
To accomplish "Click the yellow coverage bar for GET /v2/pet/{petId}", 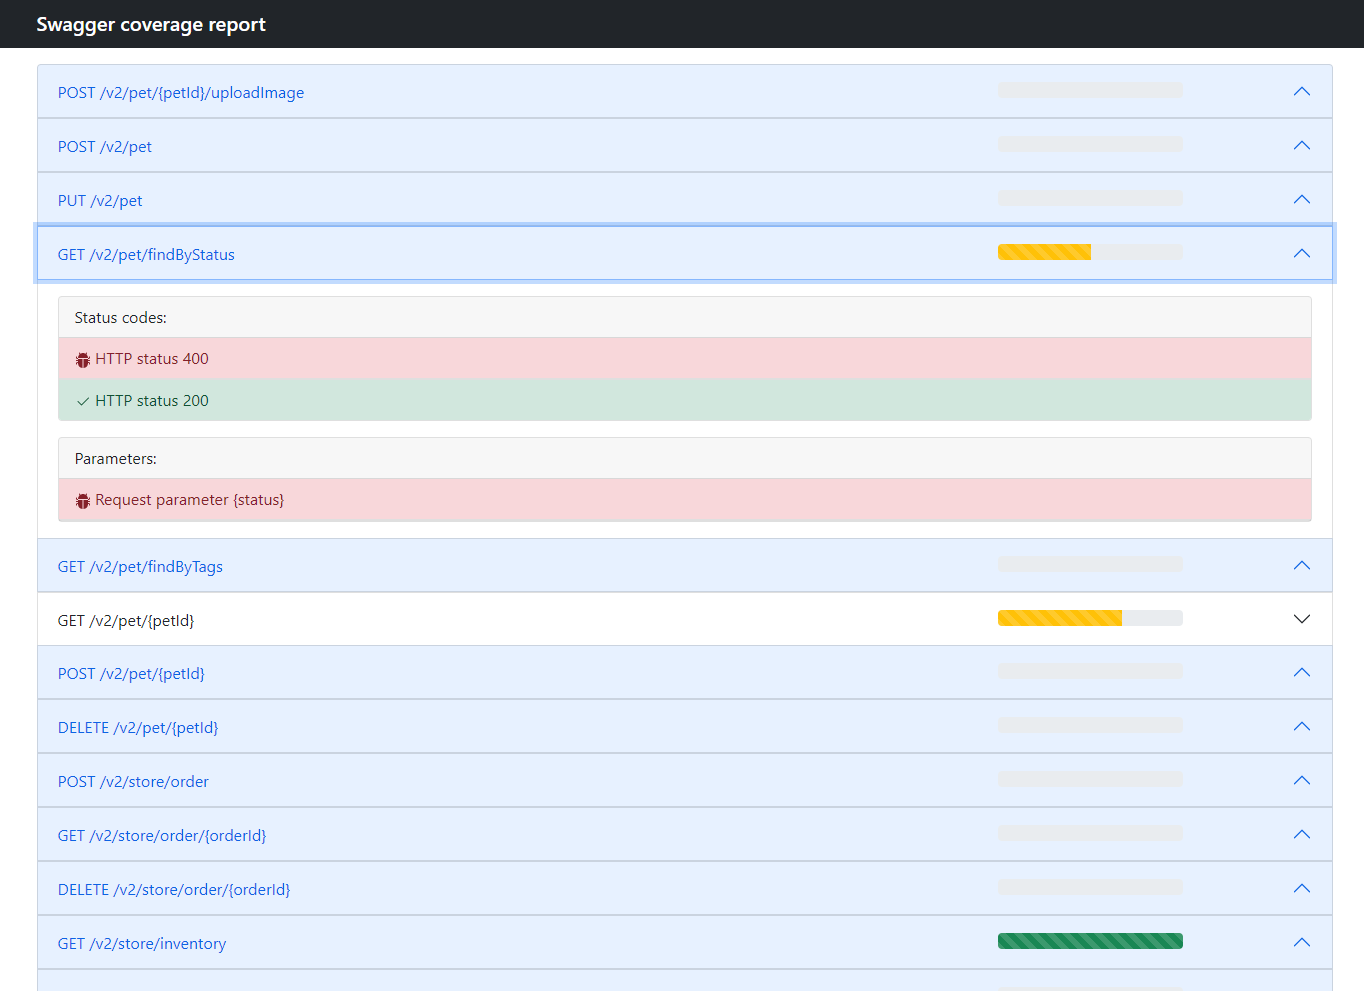I will pyautogui.click(x=1060, y=618).
